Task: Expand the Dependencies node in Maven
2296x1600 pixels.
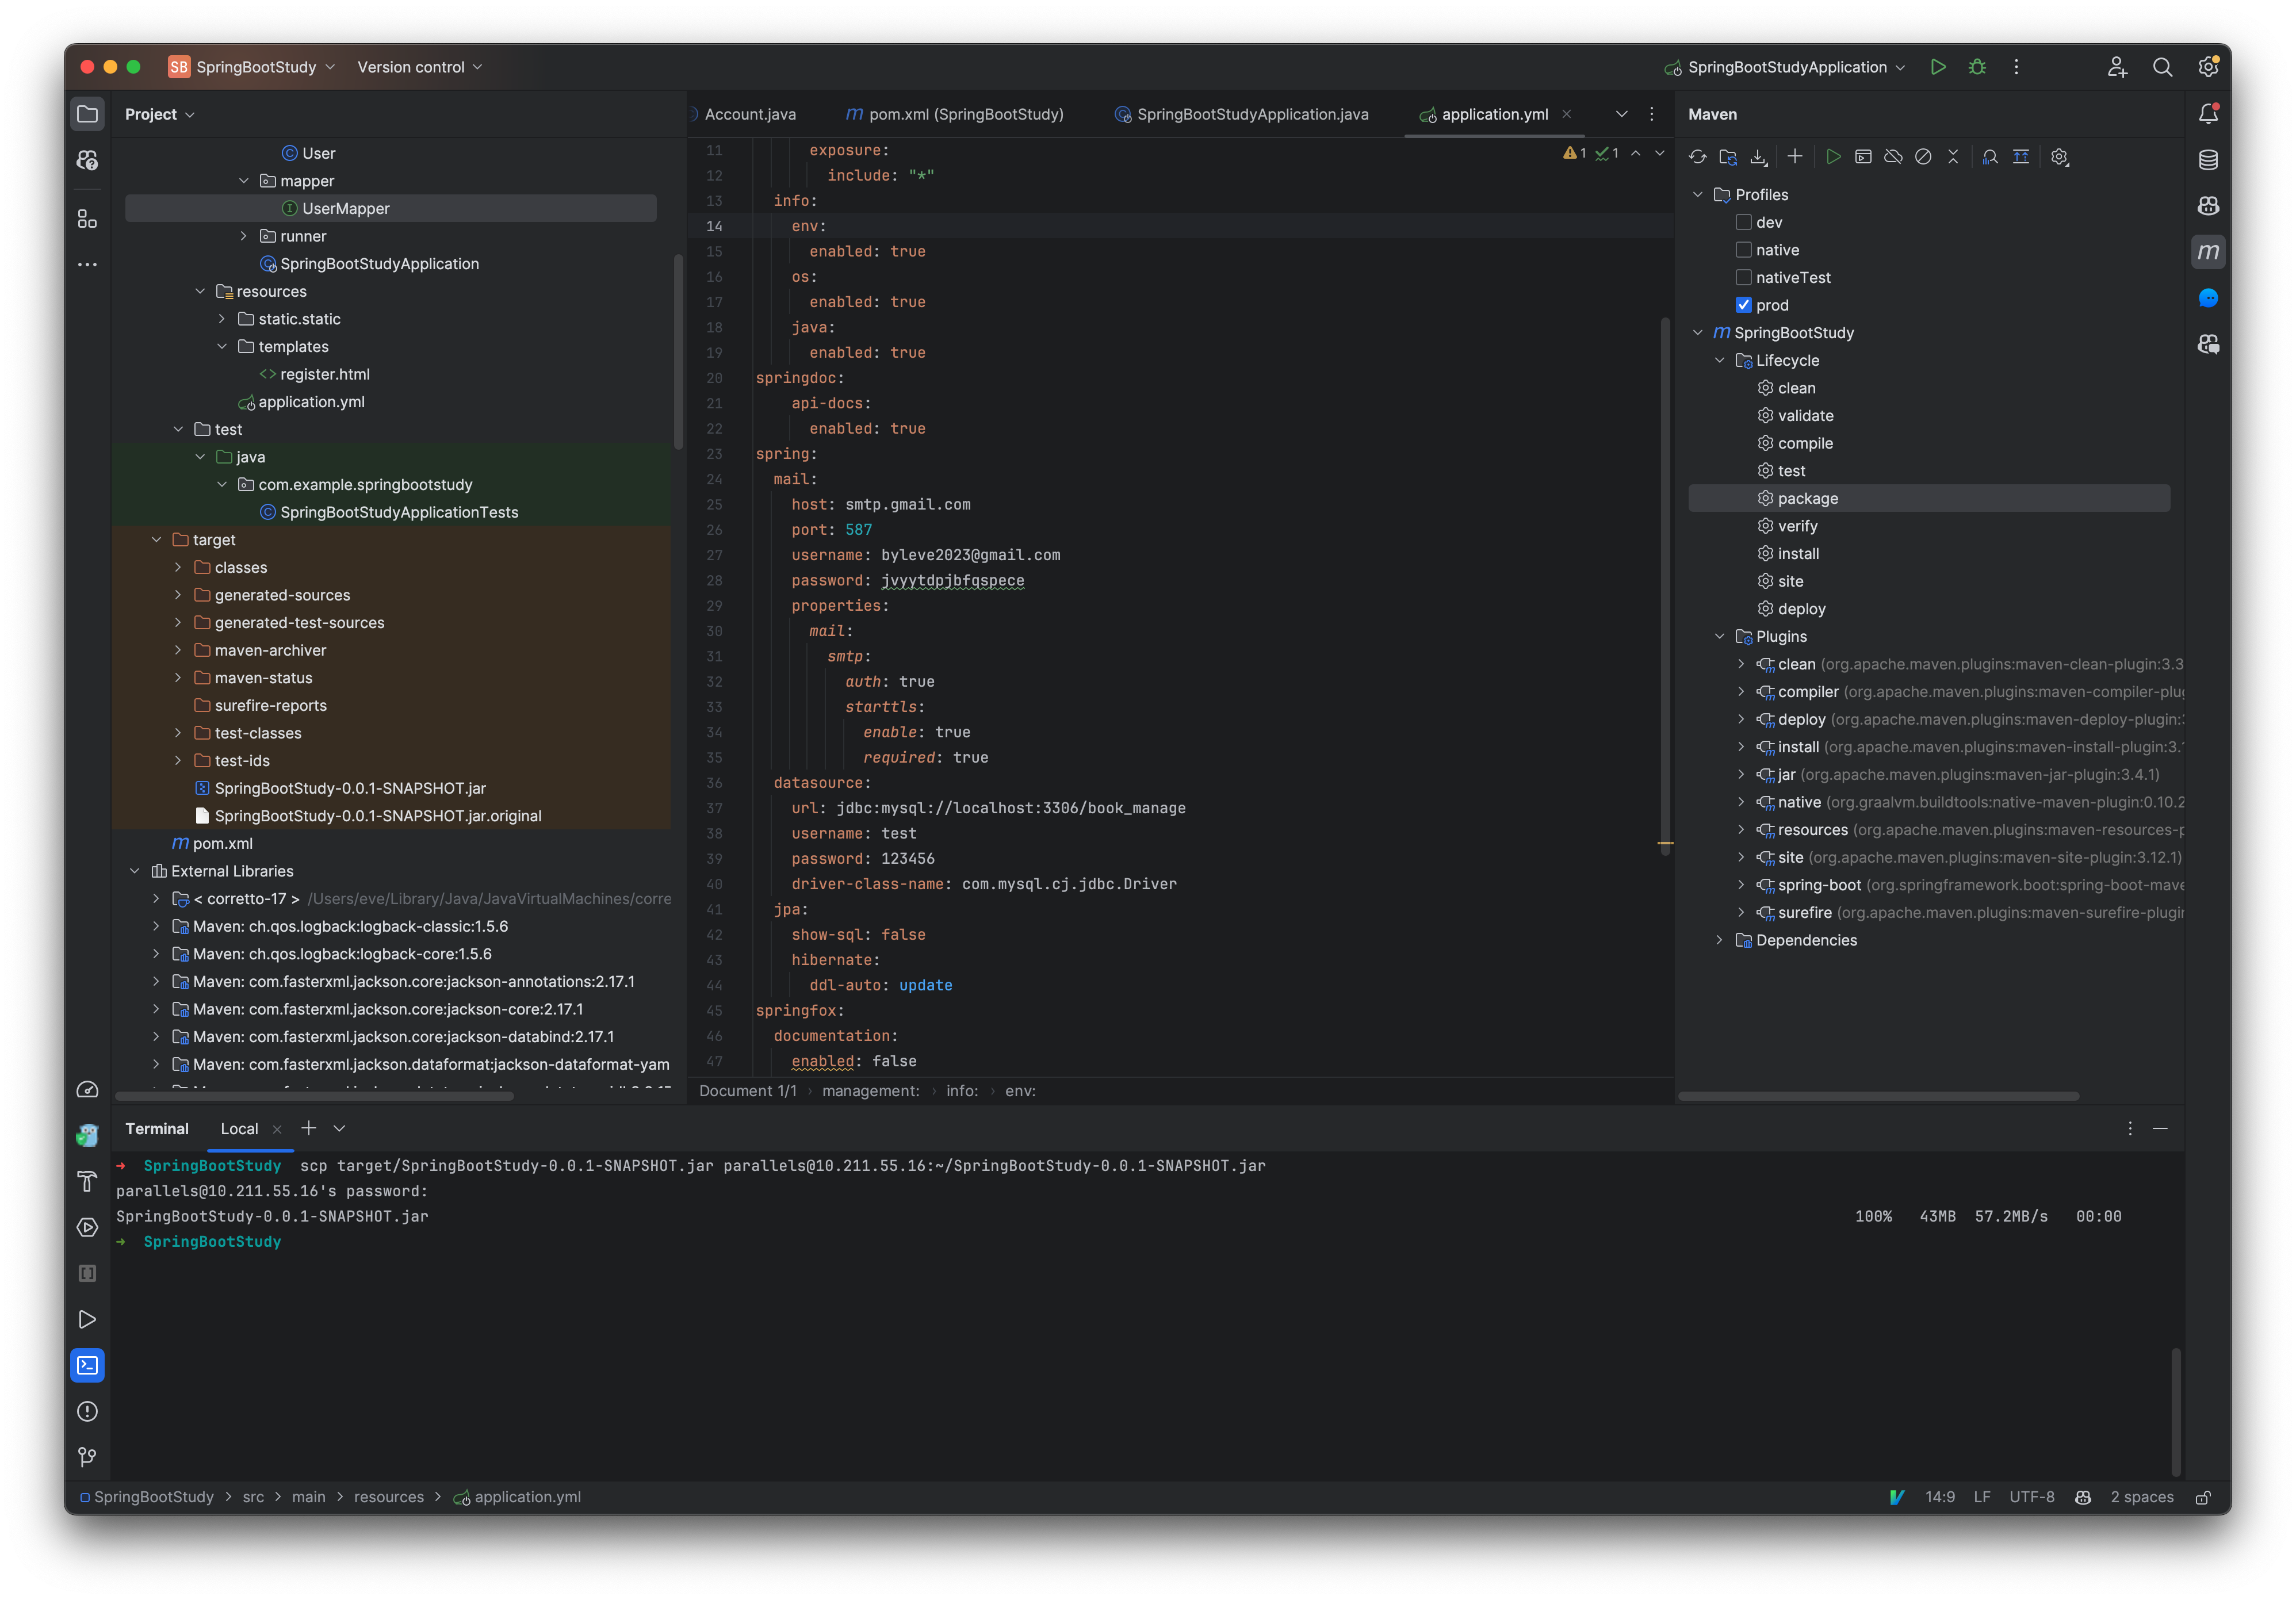Action: tap(1720, 940)
